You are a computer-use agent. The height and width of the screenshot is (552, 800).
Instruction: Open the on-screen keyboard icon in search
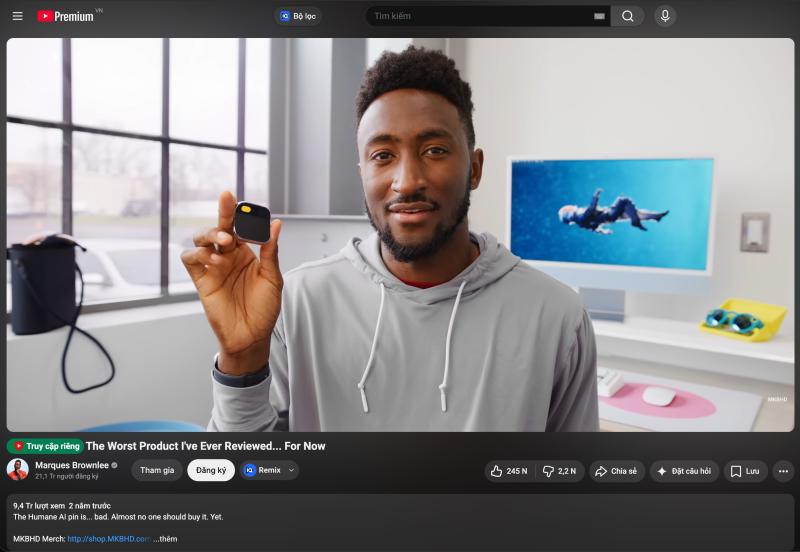click(599, 16)
